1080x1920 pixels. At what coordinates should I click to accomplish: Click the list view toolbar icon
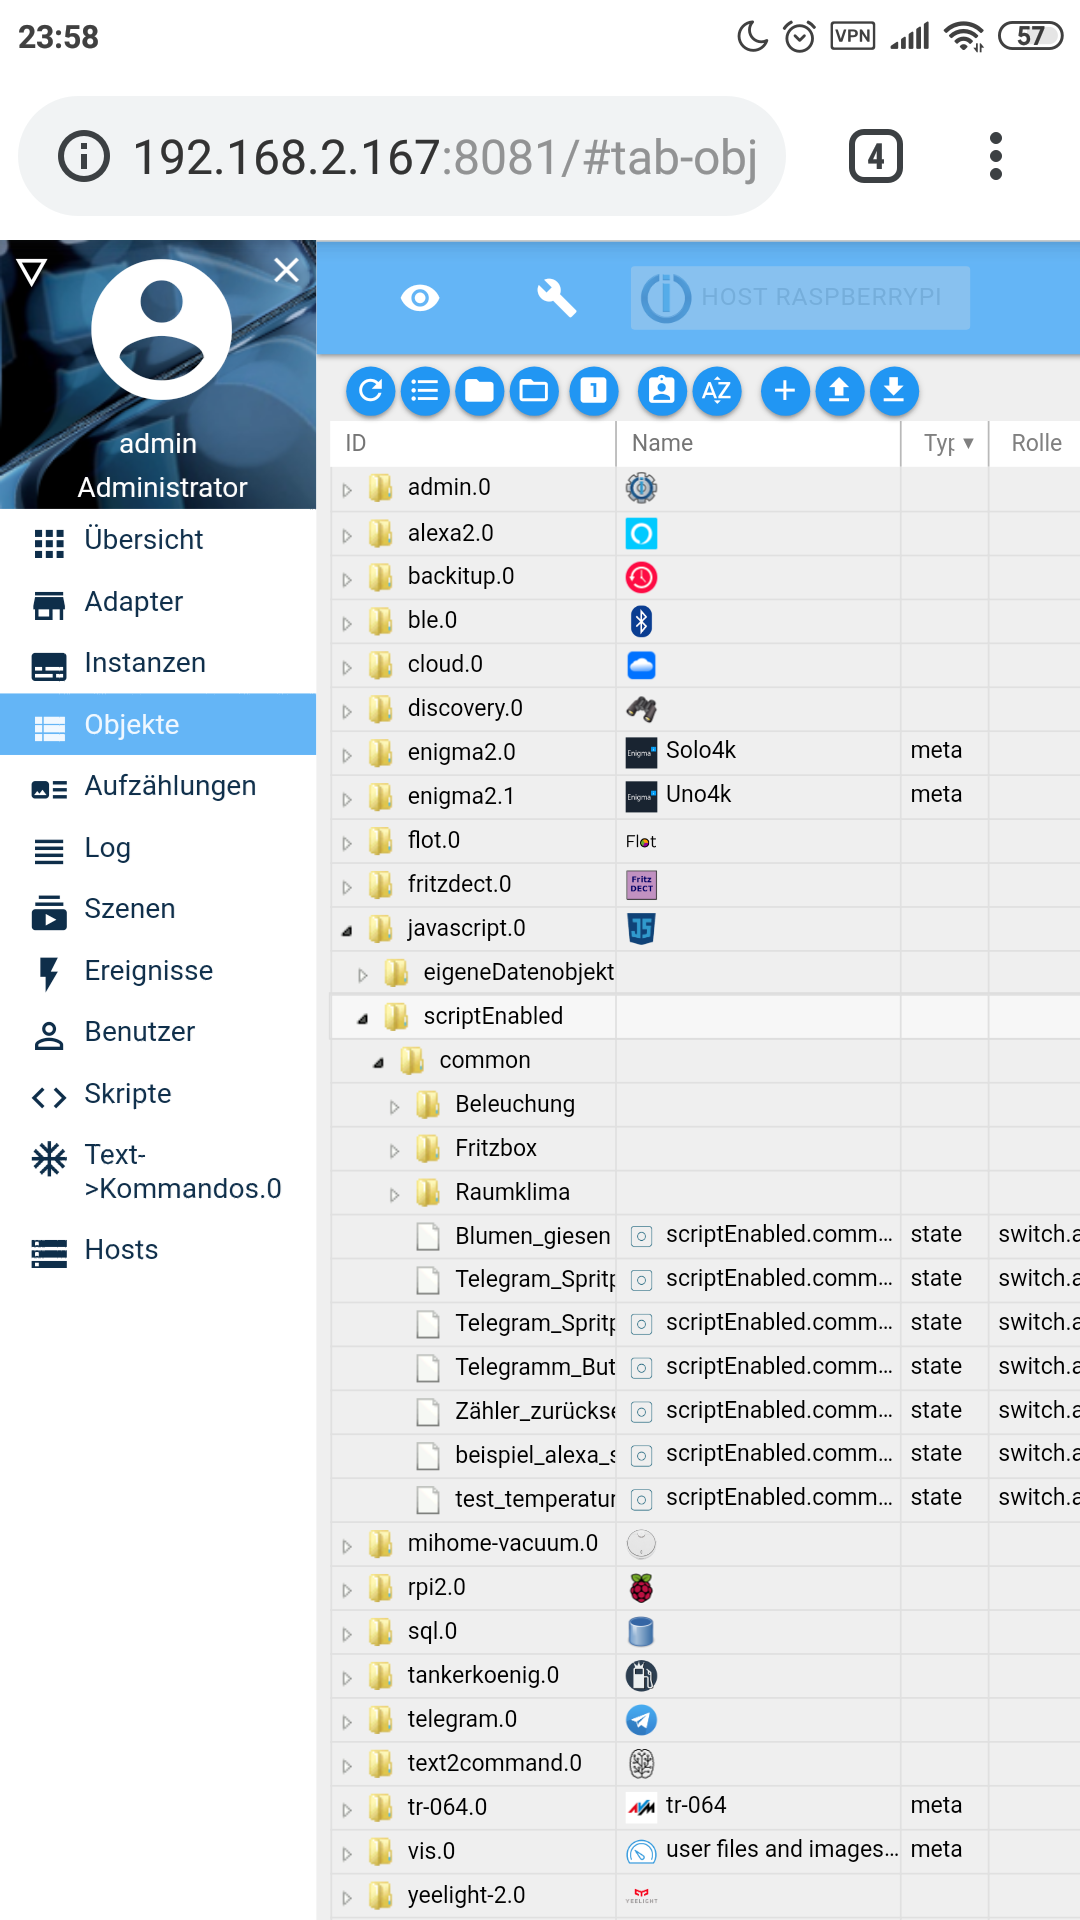click(425, 391)
